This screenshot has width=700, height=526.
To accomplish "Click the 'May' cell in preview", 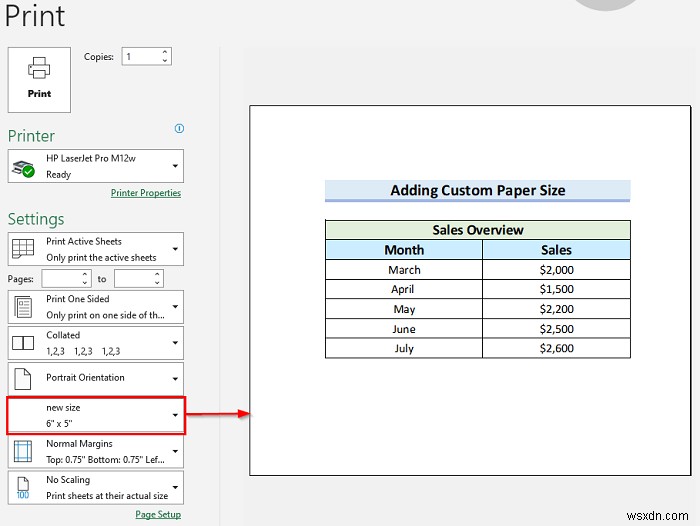I will (404, 309).
